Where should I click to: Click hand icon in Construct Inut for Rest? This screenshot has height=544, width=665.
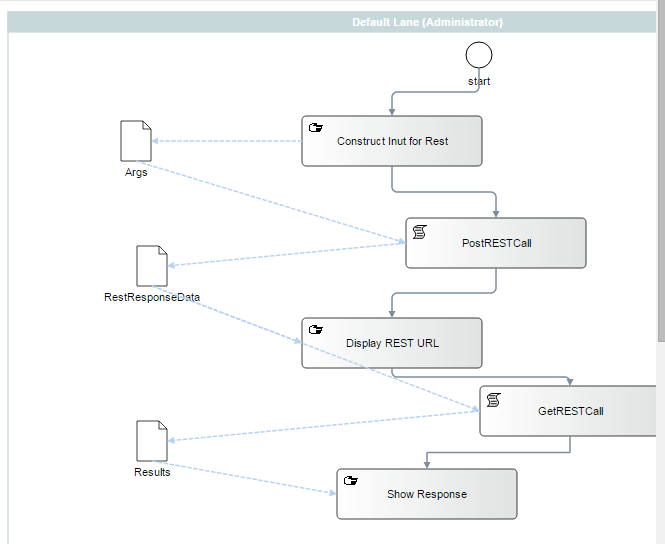pos(316,128)
